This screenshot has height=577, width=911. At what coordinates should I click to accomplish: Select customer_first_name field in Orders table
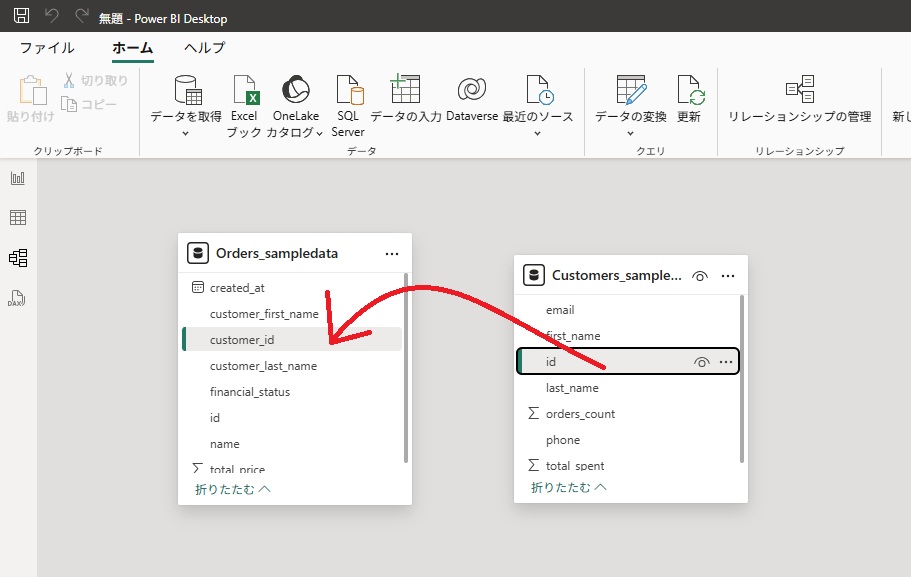click(292, 314)
